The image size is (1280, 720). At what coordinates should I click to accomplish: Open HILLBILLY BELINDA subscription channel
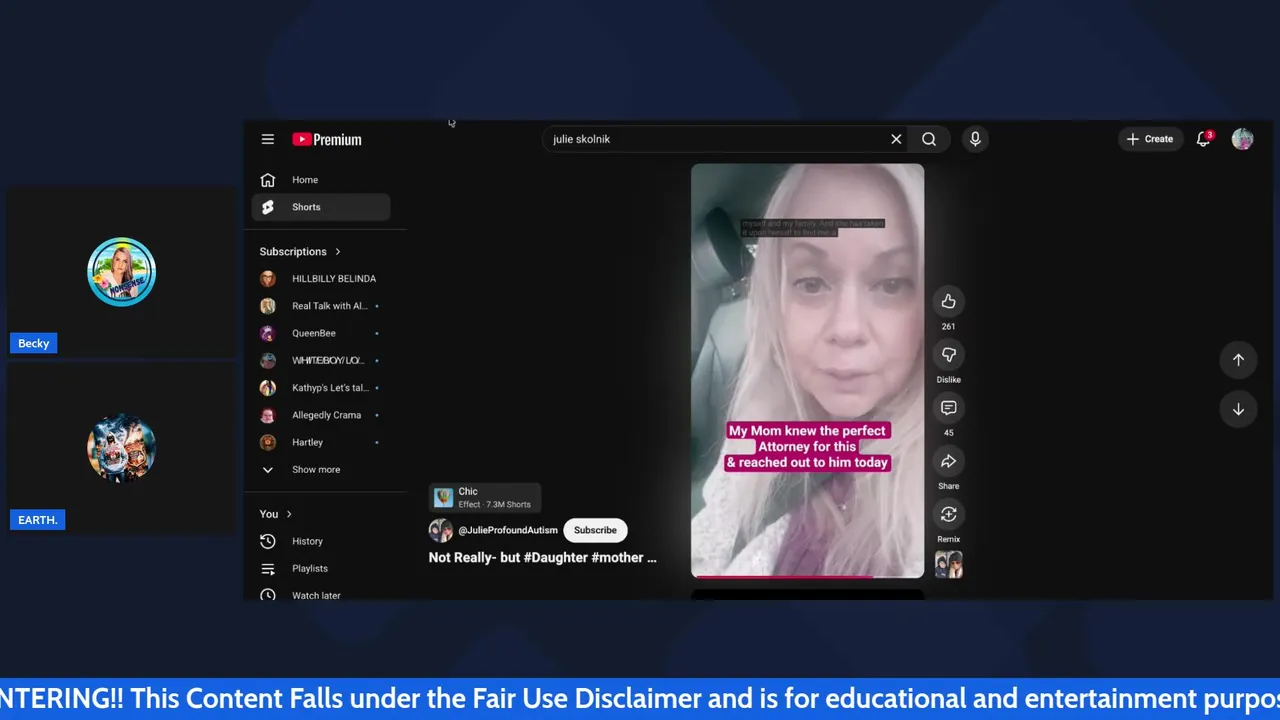click(321, 279)
